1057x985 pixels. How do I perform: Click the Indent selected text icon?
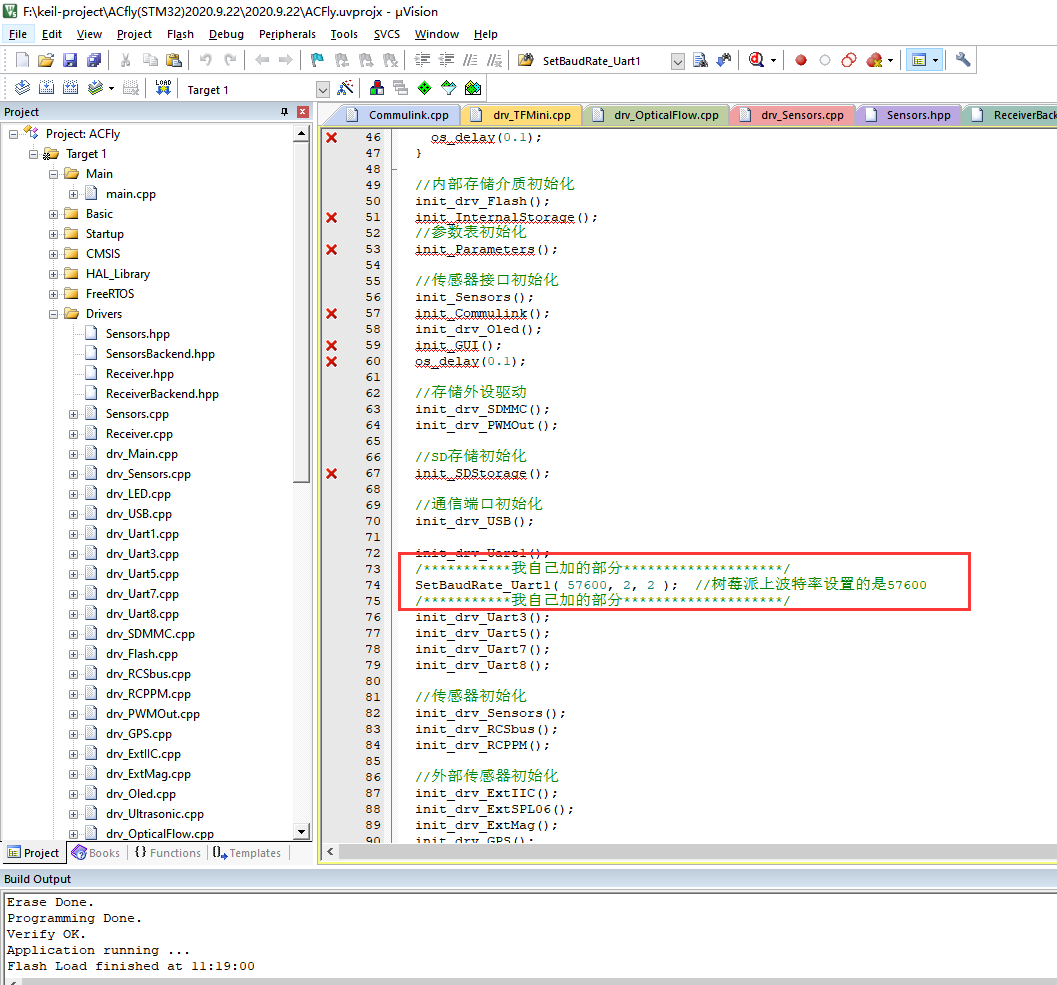coord(422,60)
